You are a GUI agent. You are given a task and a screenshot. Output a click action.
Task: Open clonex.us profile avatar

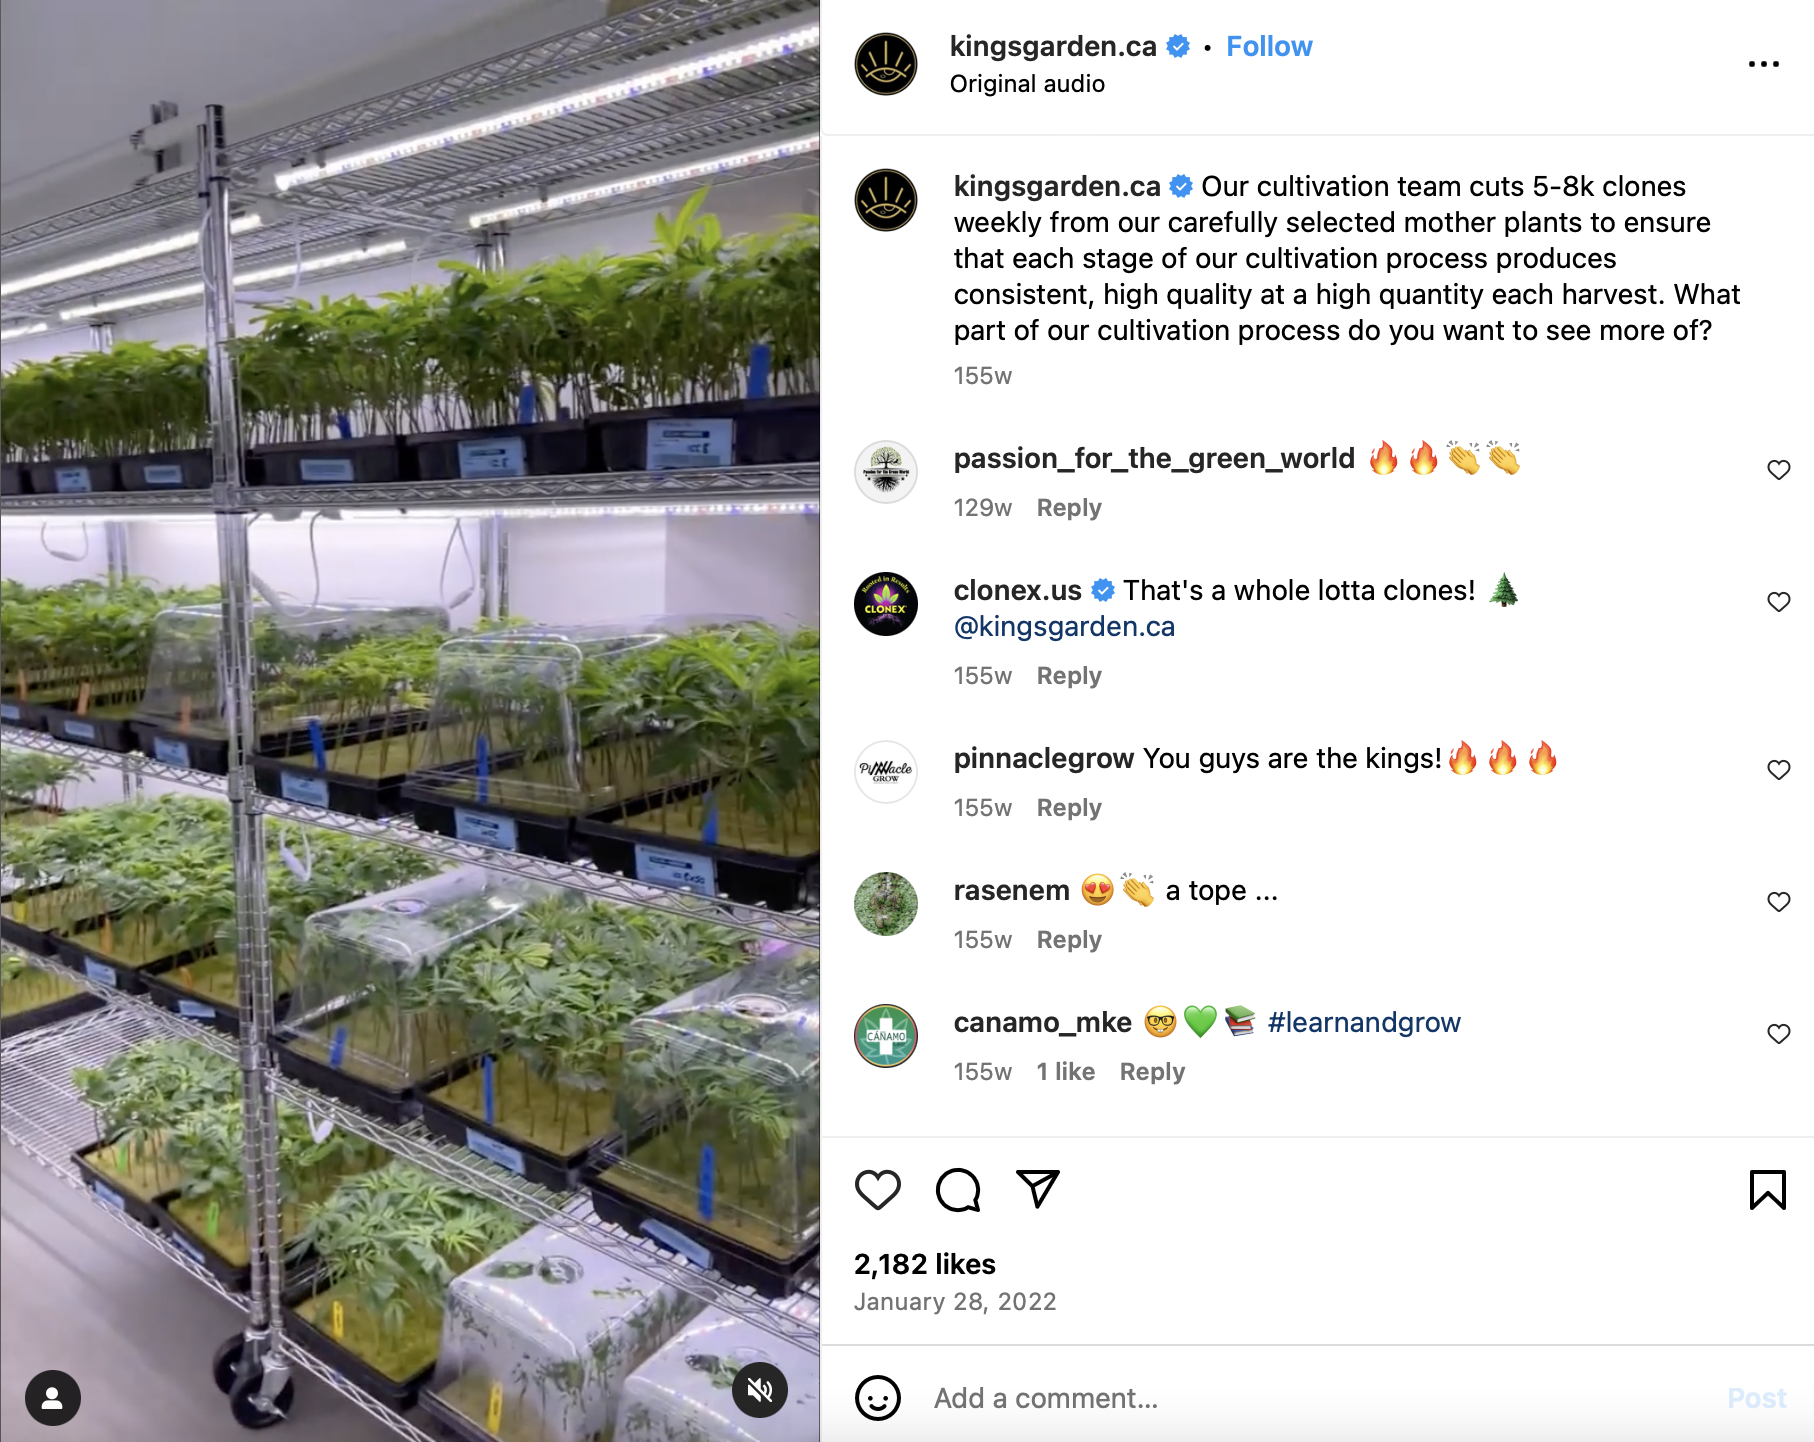tap(886, 604)
